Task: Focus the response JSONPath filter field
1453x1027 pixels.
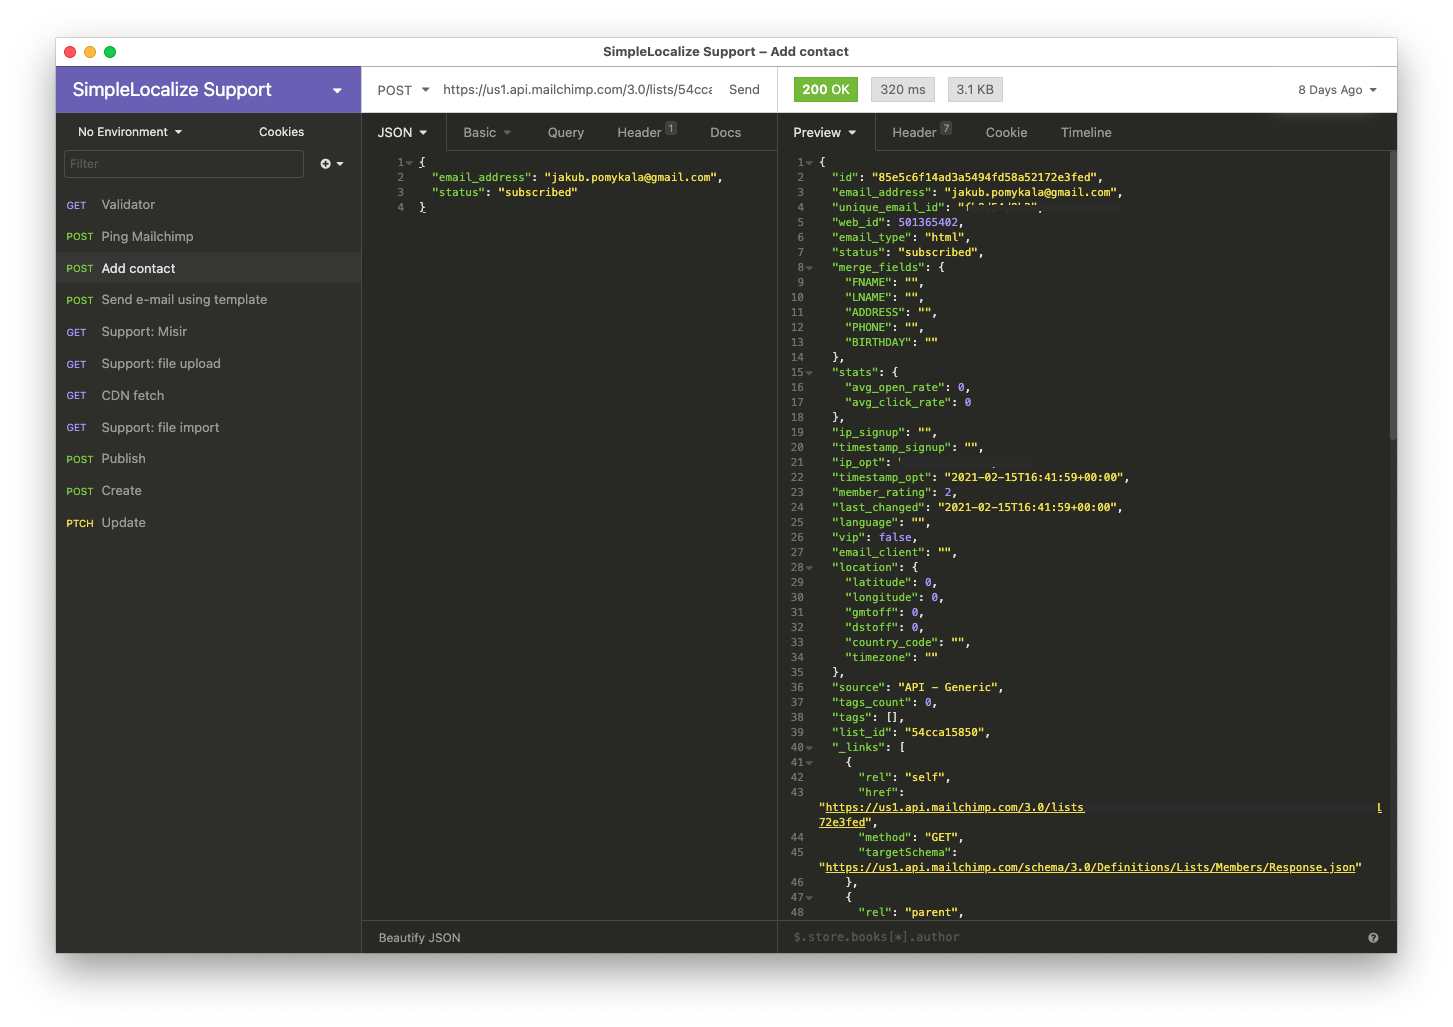Action: click(x=1075, y=938)
